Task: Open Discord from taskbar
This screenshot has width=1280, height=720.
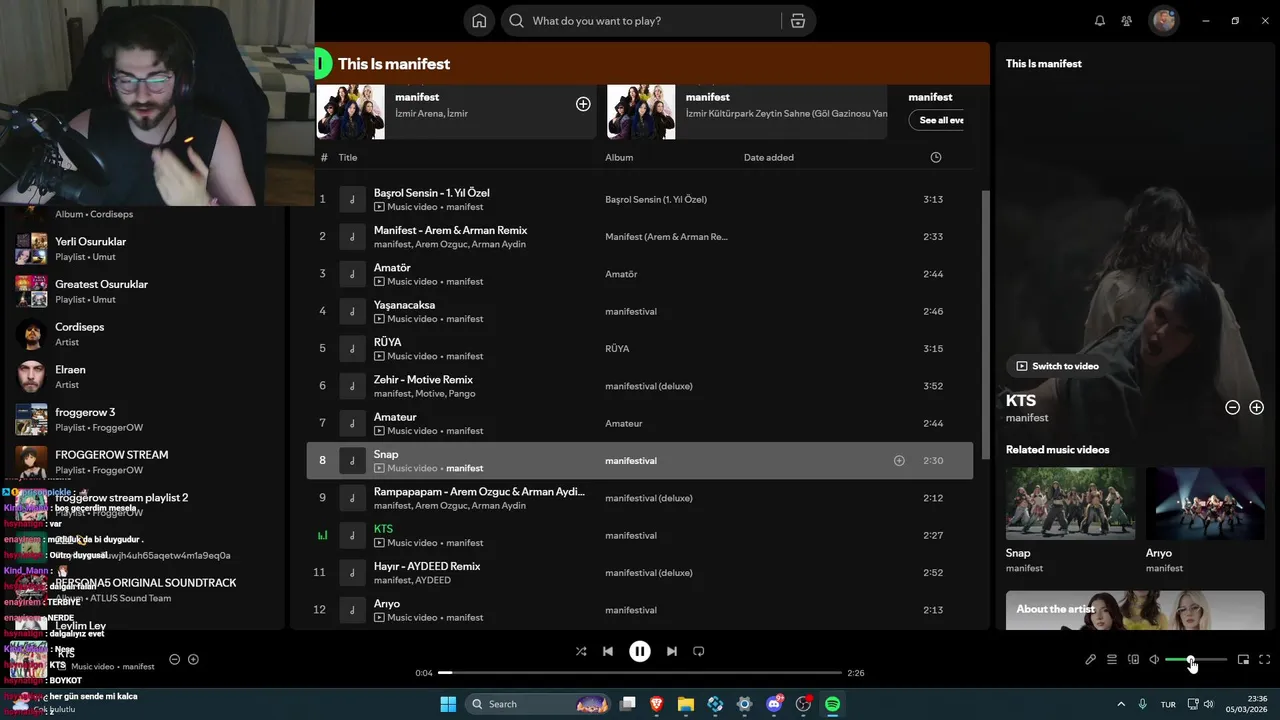Action: point(774,704)
